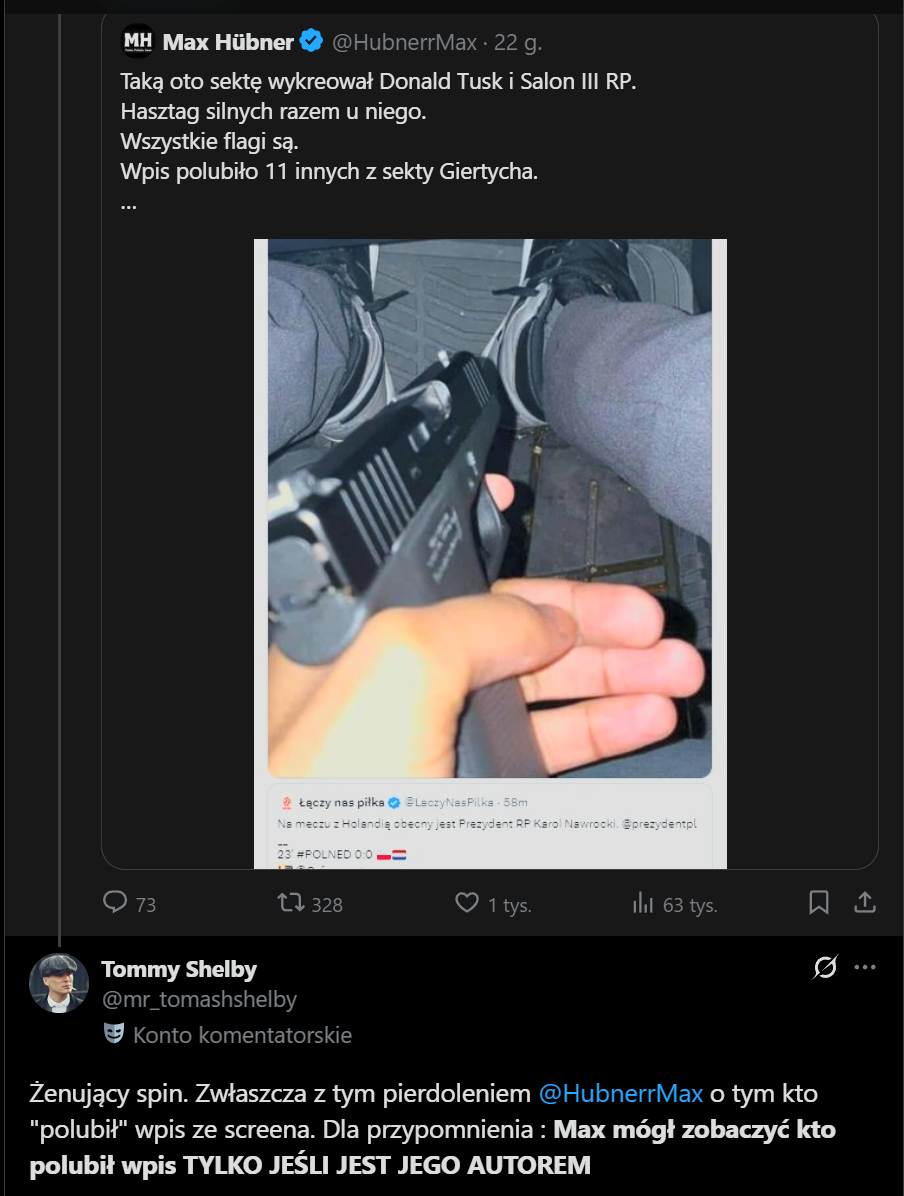The width and height of the screenshot is (904, 1196).
Task: Open the @HubnerrMax mention link
Action: (620, 1093)
